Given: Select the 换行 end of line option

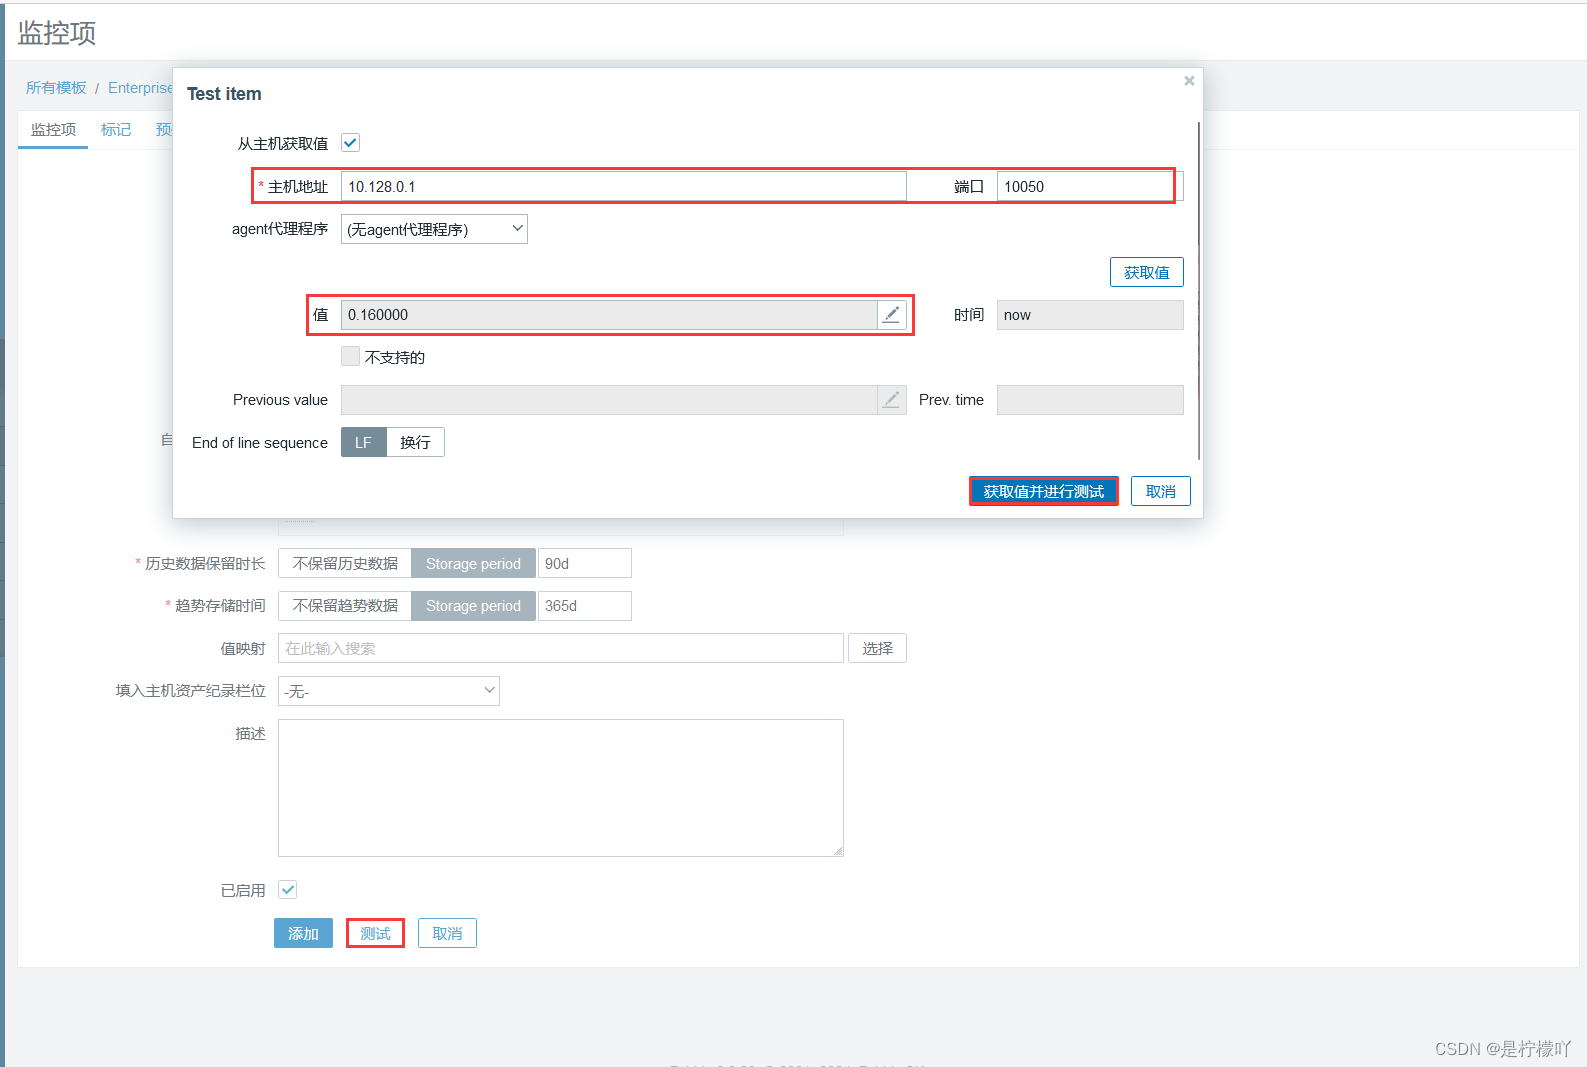Looking at the screenshot, I should [415, 442].
